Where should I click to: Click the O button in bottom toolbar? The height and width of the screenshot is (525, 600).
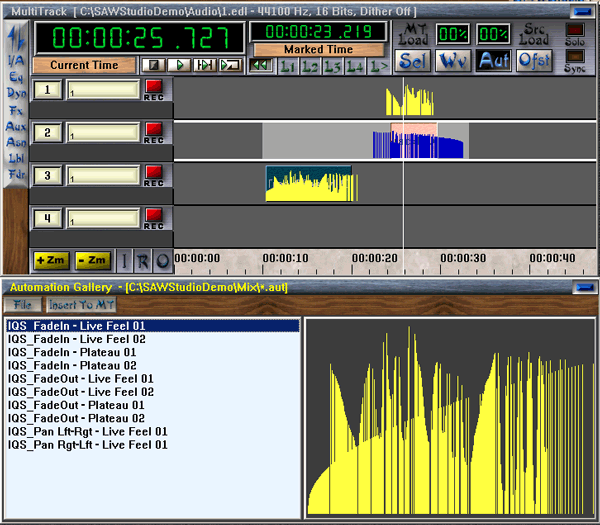163,261
